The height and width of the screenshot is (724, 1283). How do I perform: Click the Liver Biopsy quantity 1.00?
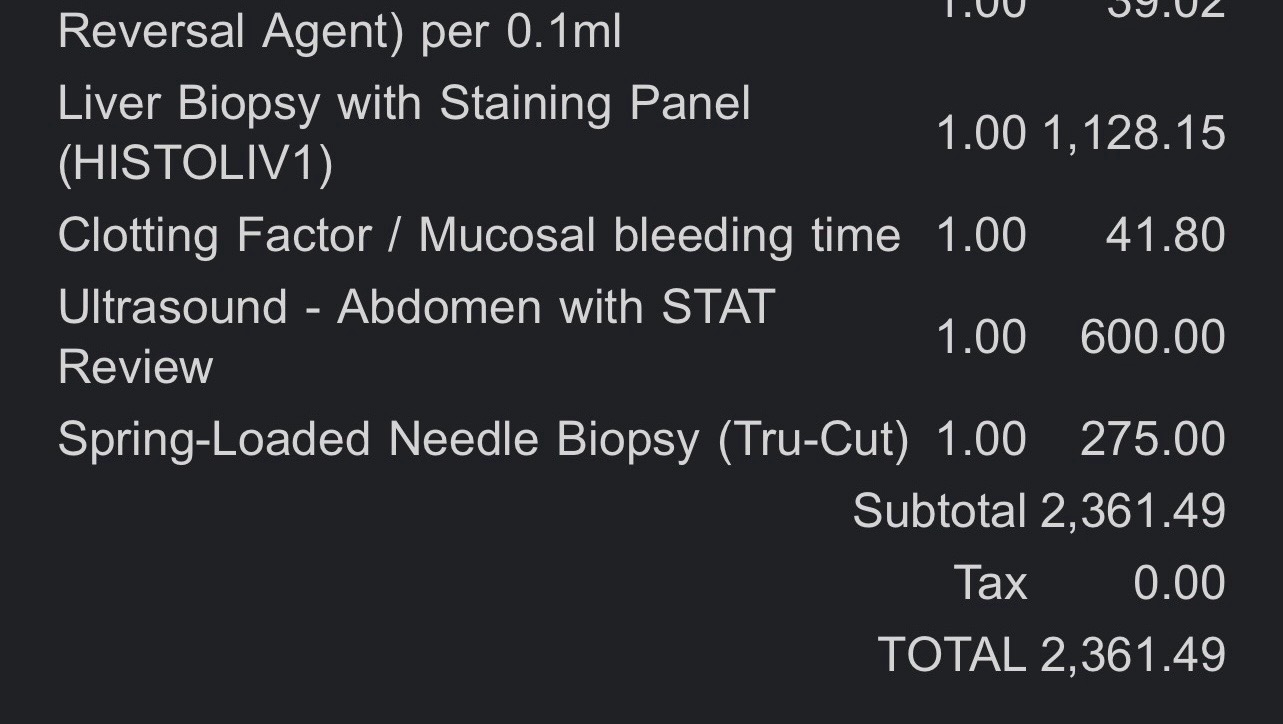981,134
